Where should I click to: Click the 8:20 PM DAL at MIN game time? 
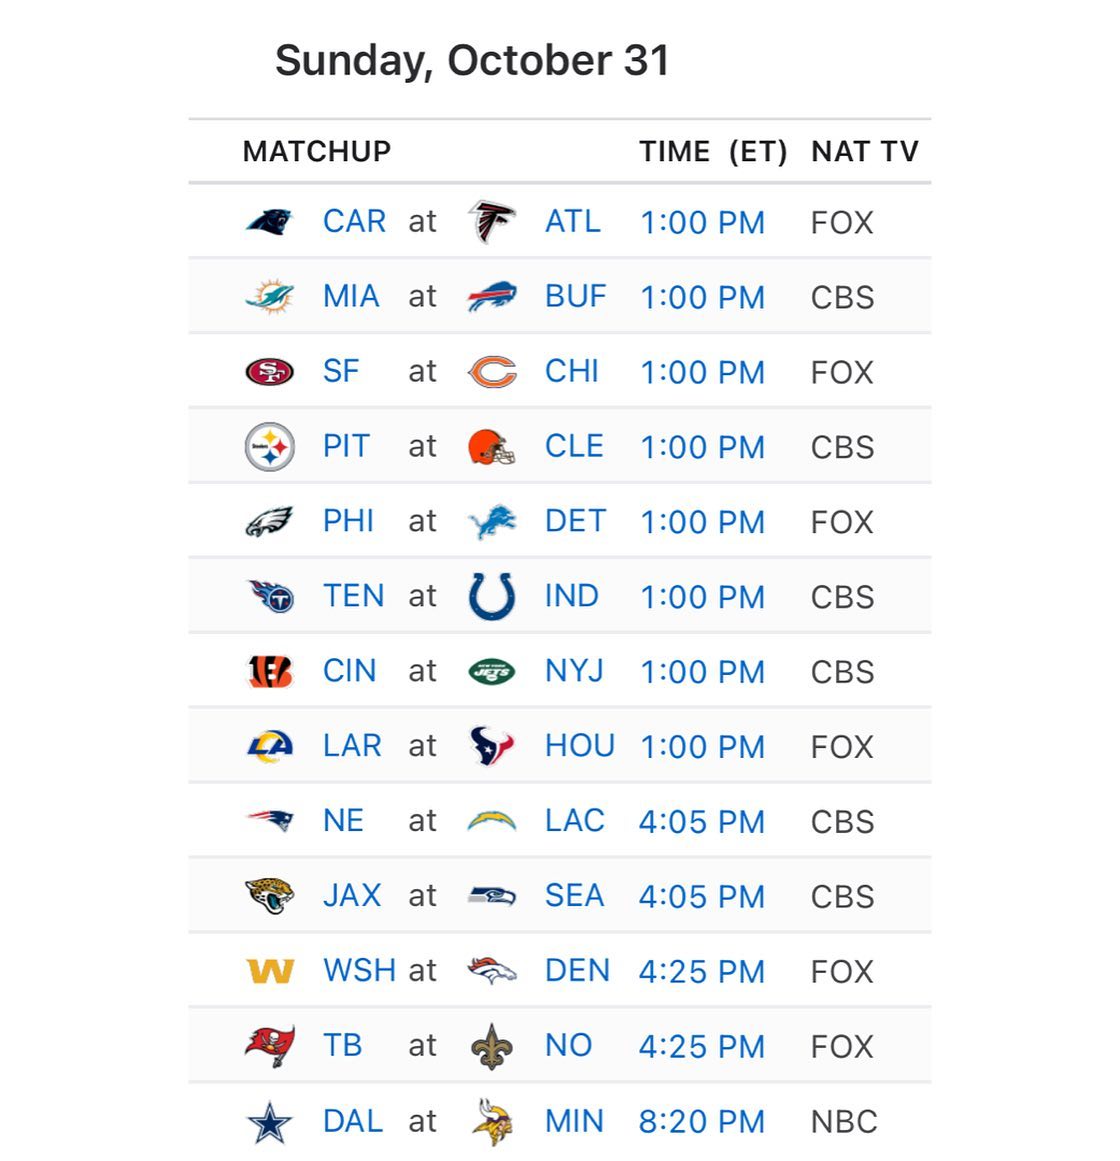click(x=702, y=1122)
